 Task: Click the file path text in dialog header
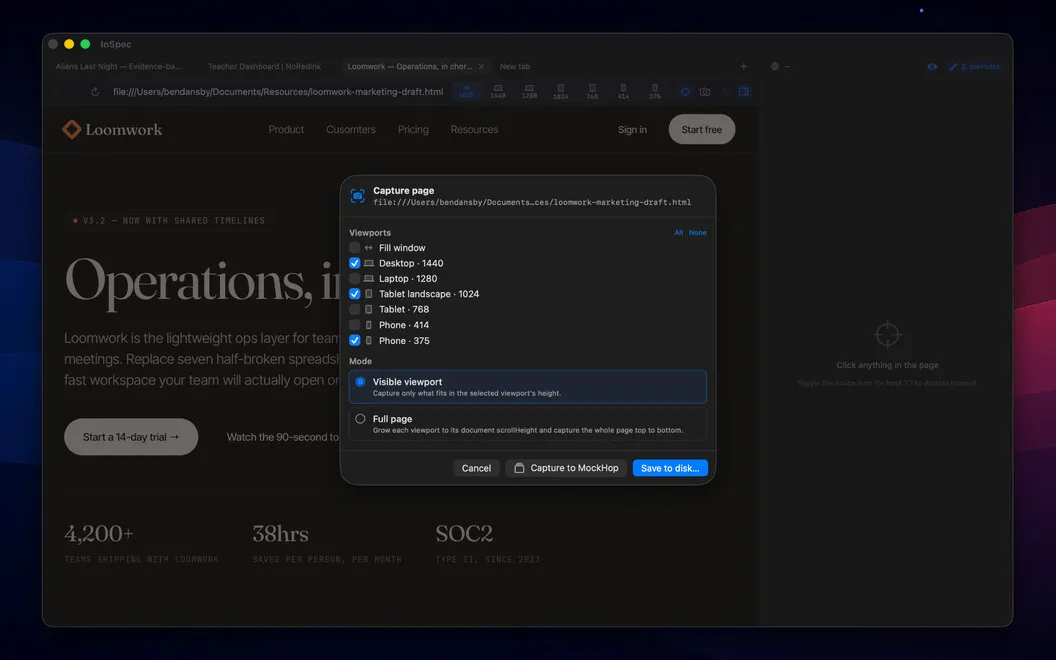click(x=532, y=202)
